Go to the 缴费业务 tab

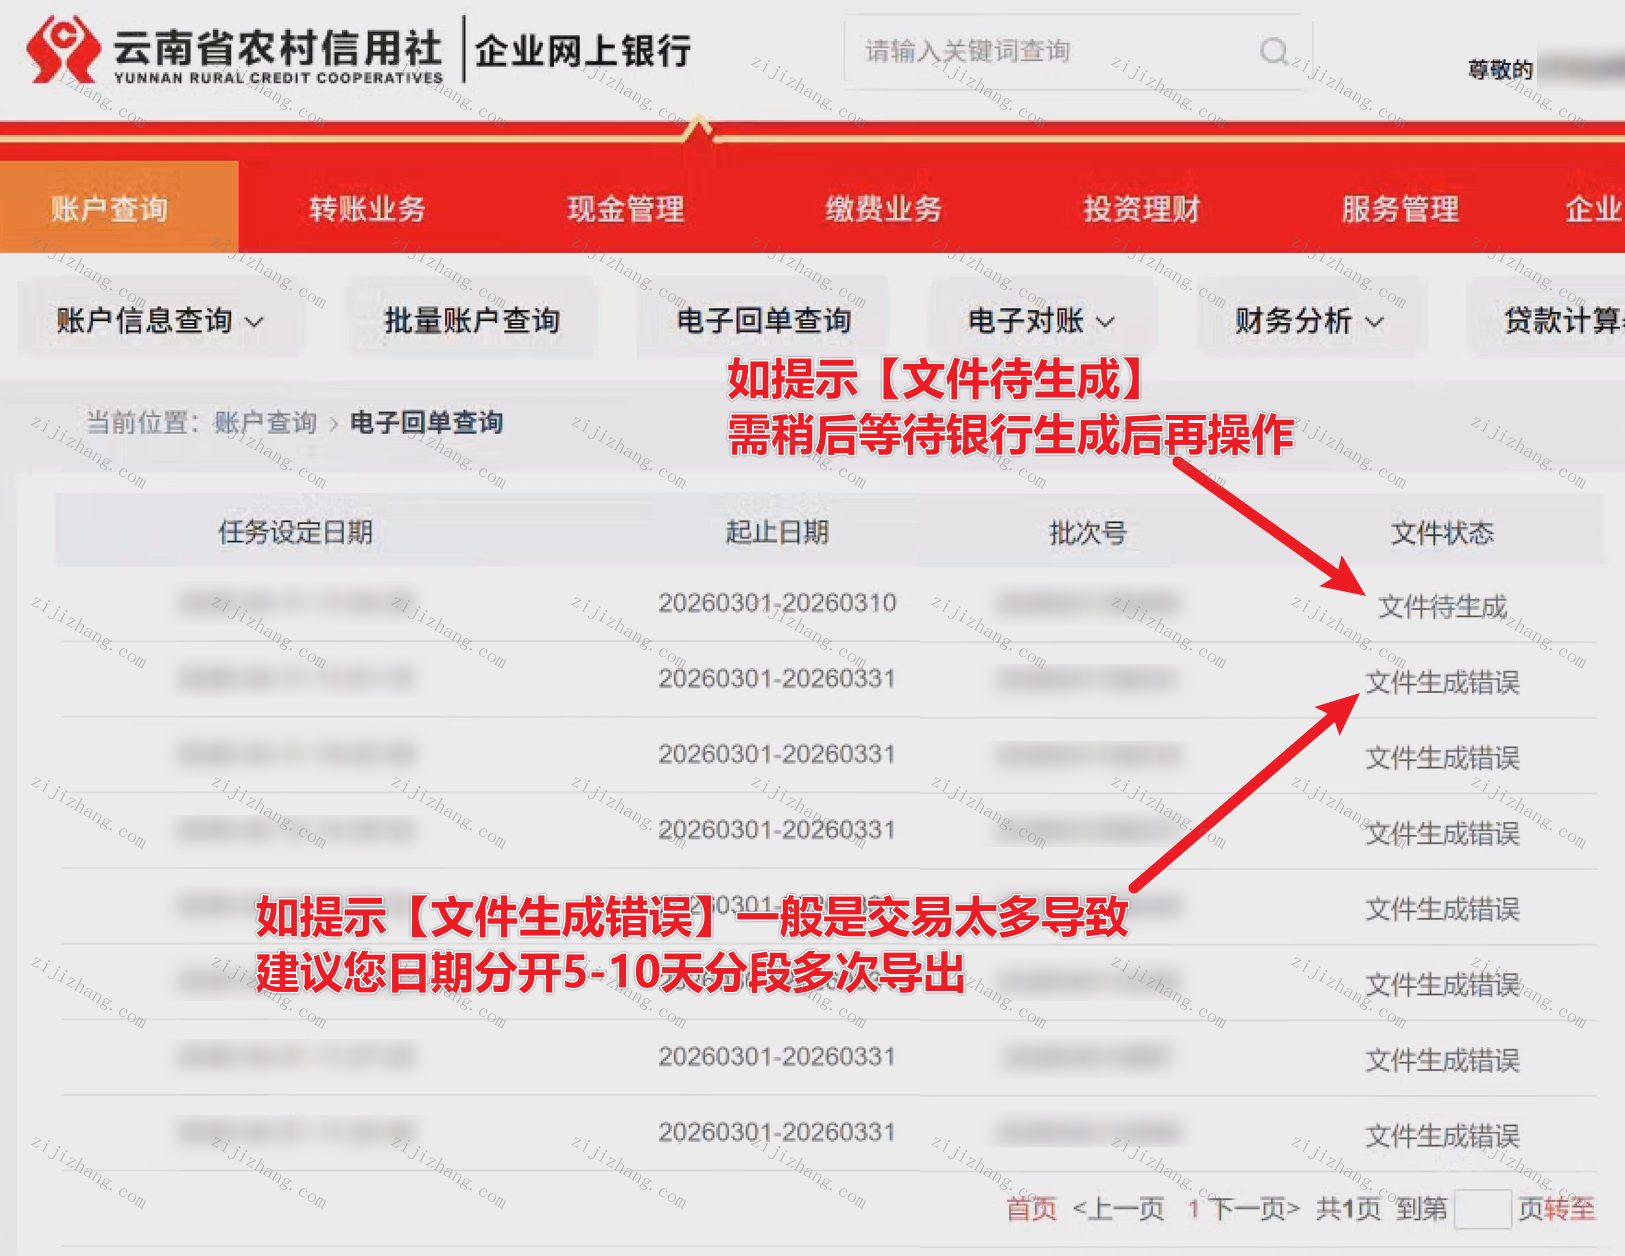(x=883, y=208)
